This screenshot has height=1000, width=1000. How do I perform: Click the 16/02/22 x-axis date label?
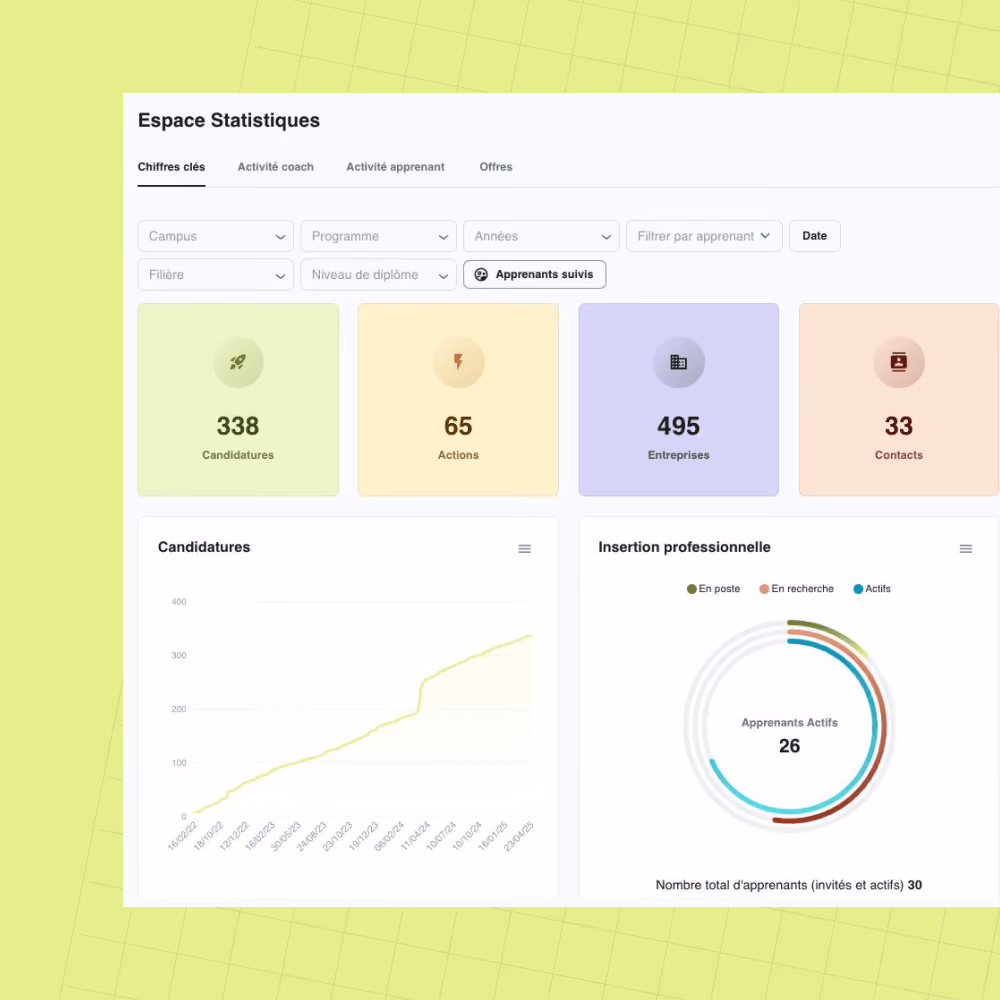click(x=182, y=835)
